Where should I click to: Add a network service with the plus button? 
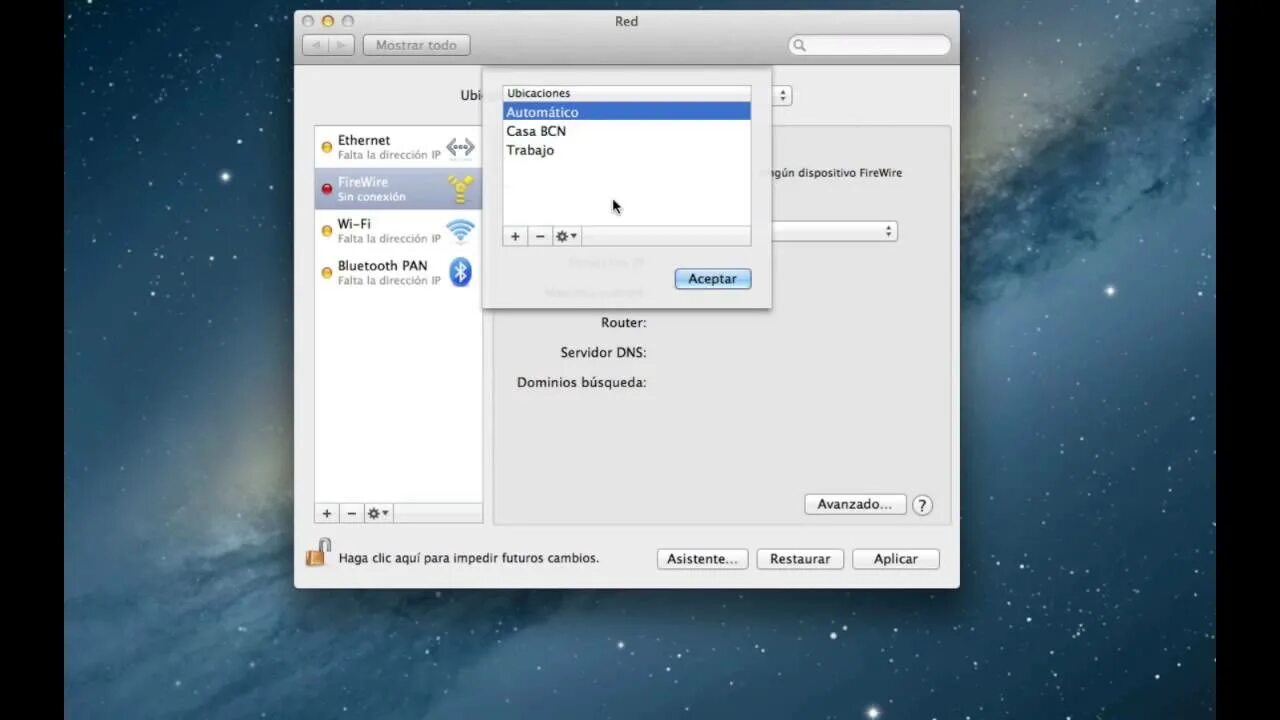[x=326, y=513]
